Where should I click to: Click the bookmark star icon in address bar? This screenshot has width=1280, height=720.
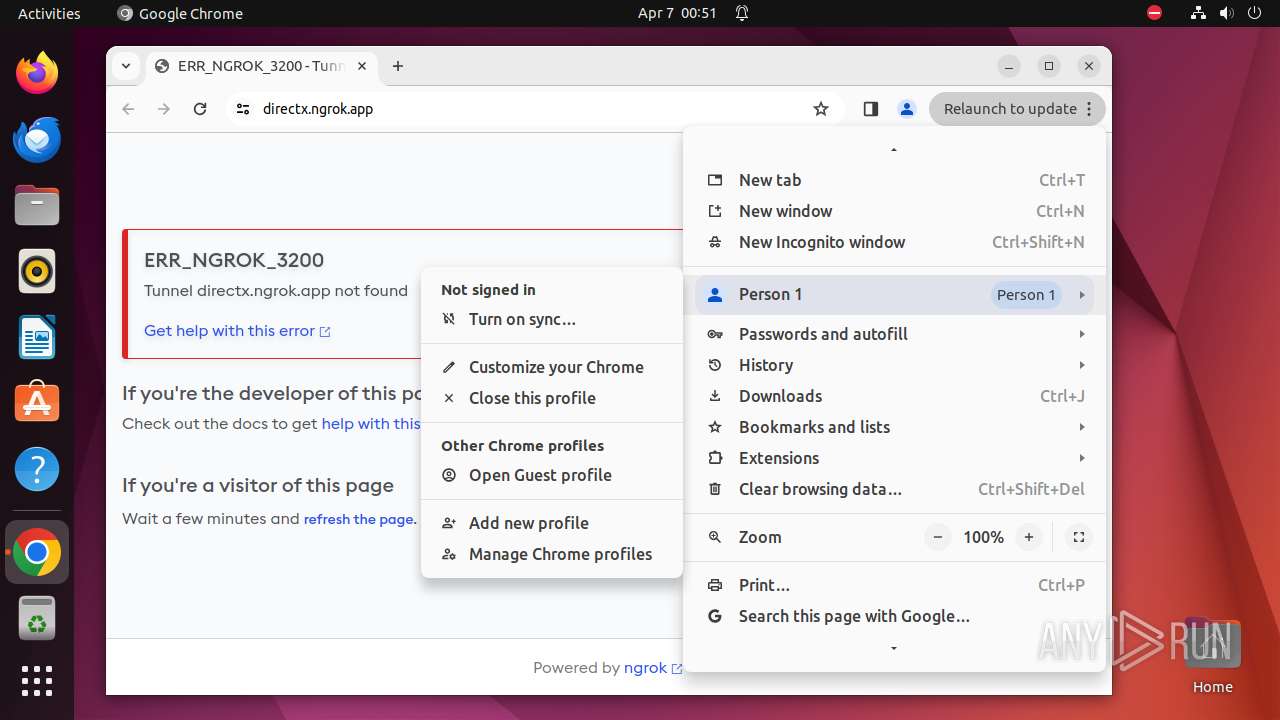821,109
